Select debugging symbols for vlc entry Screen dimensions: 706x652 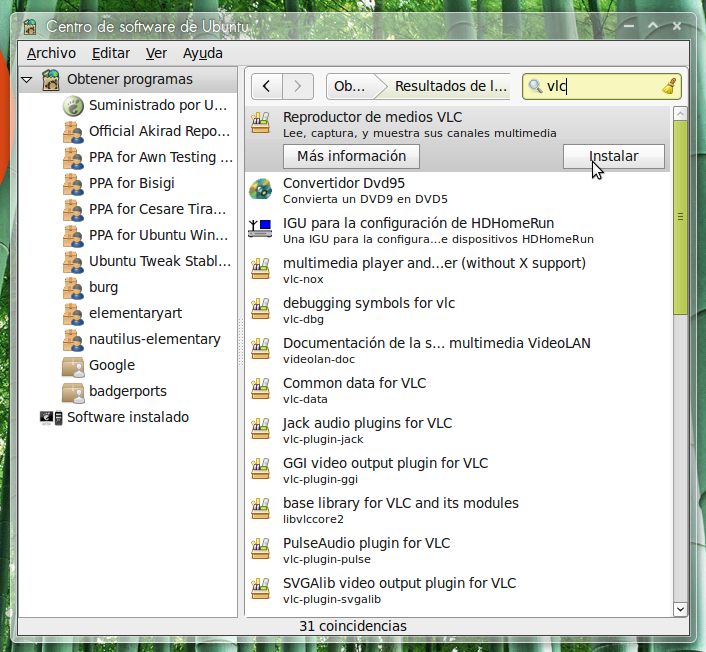coord(459,310)
